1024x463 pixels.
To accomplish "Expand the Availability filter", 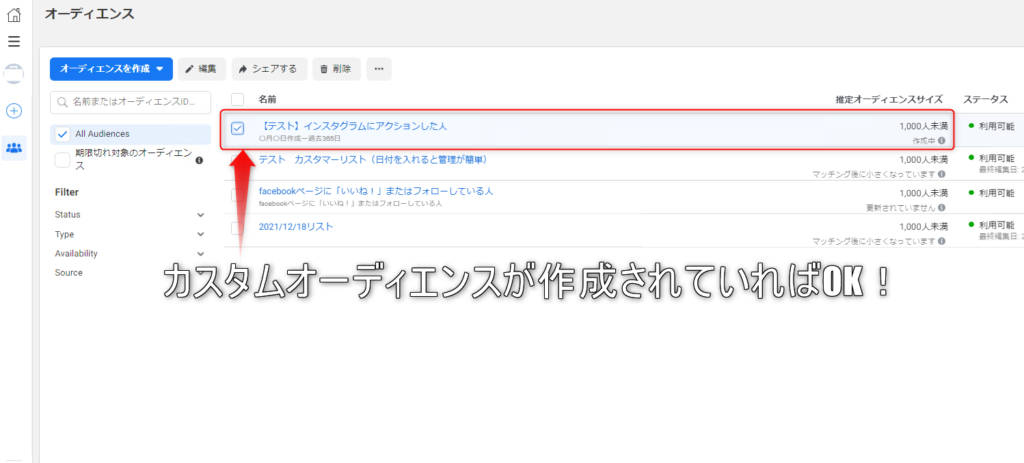I will [131, 253].
